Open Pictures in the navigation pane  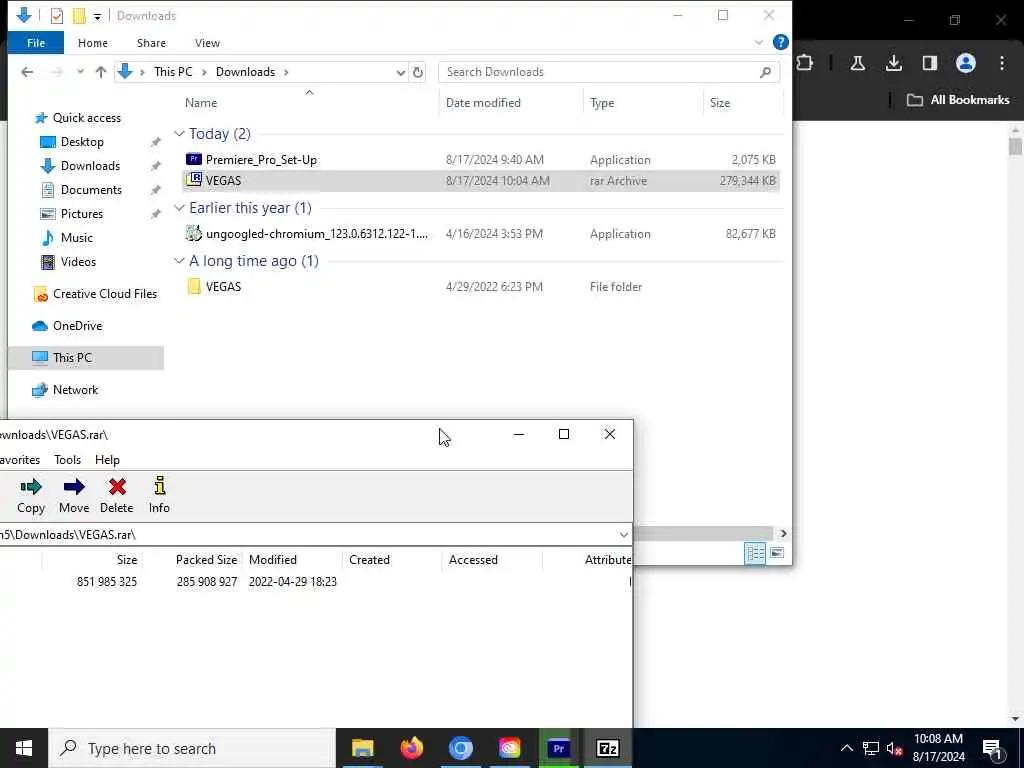pos(82,214)
